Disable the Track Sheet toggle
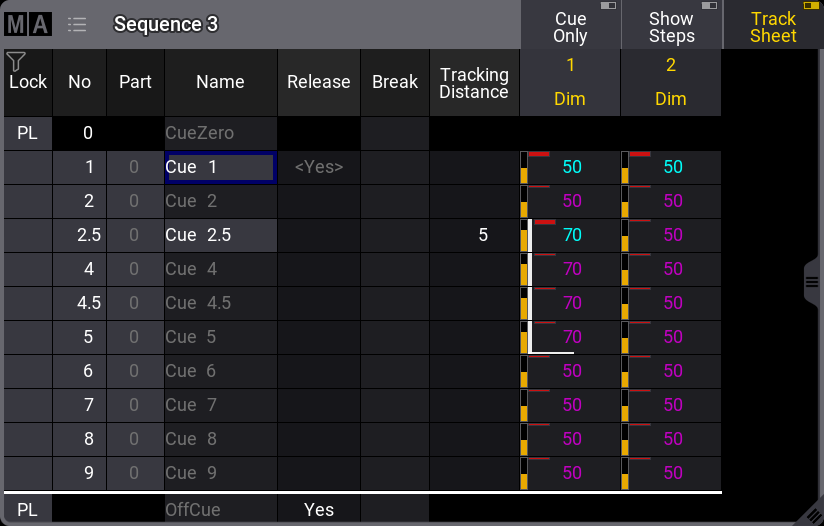The width and height of the screenshot is (824, 526). pos(773,26)
